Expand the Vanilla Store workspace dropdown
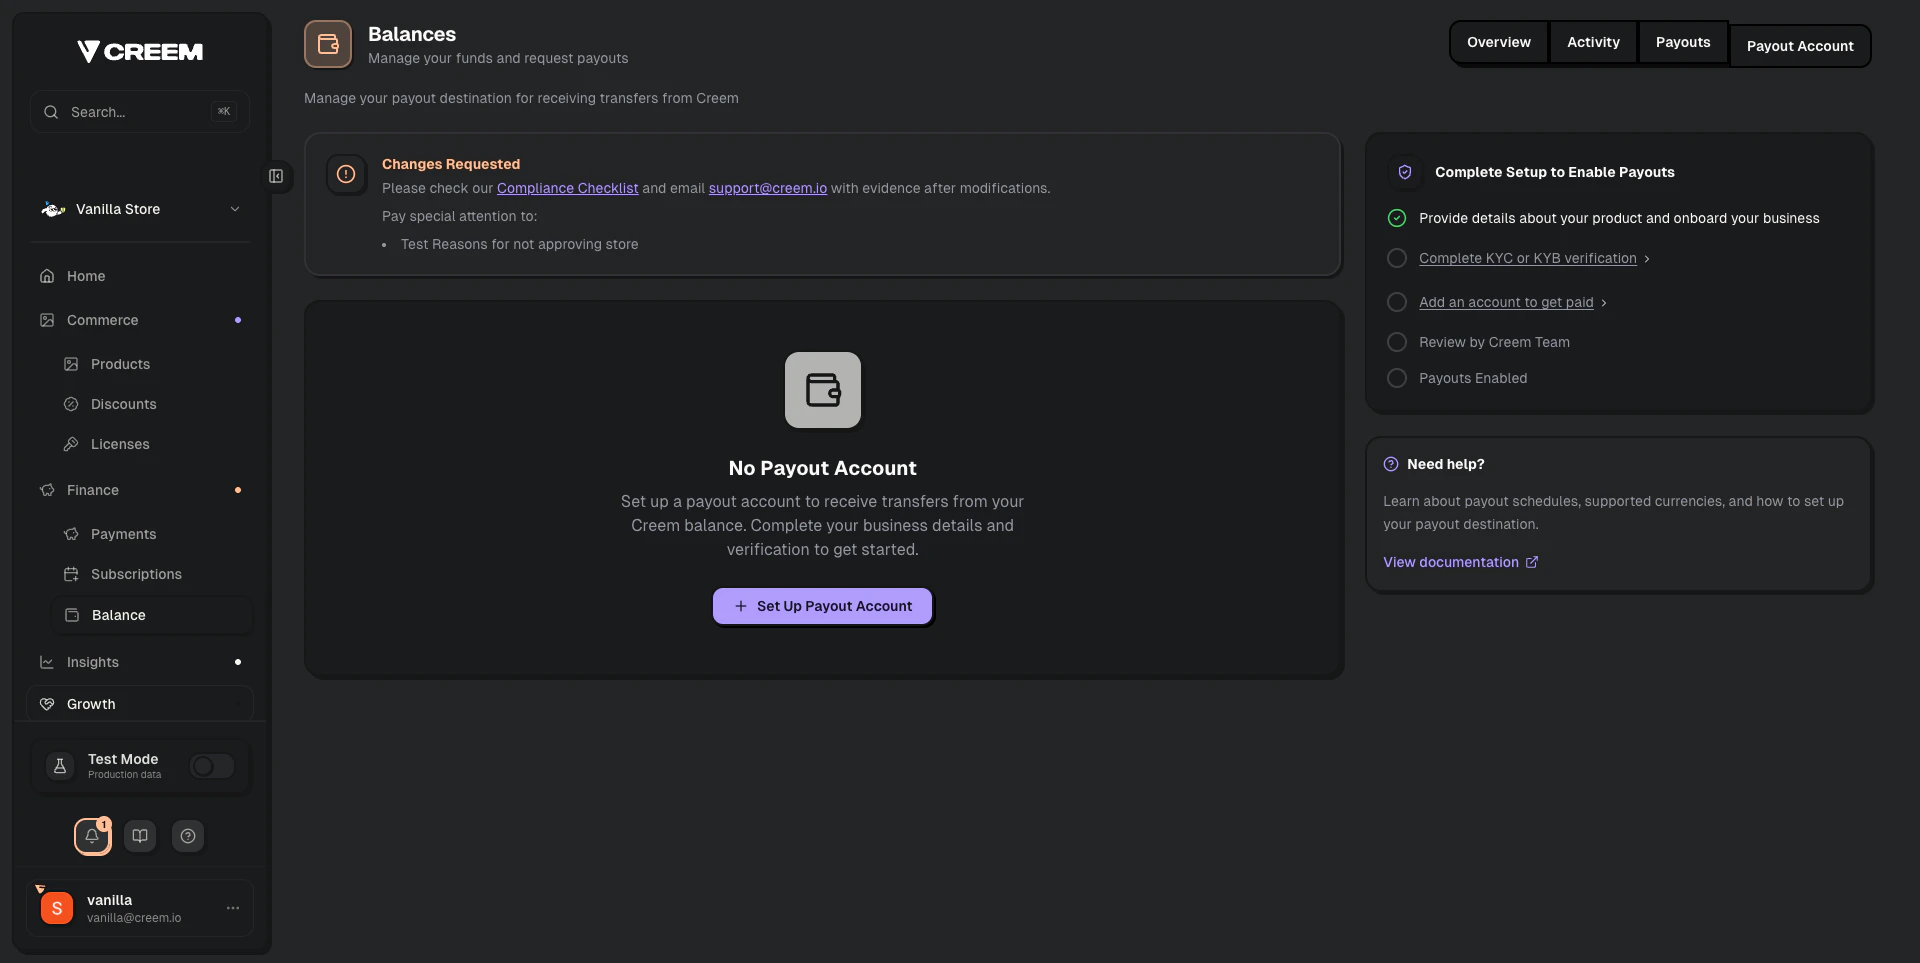 coord(234,209)
